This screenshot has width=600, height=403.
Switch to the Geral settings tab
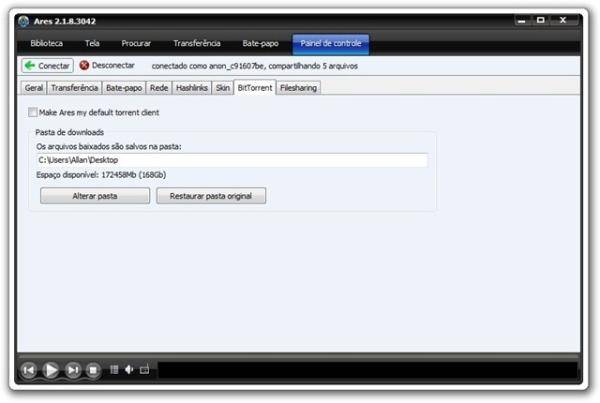(34, 88)
